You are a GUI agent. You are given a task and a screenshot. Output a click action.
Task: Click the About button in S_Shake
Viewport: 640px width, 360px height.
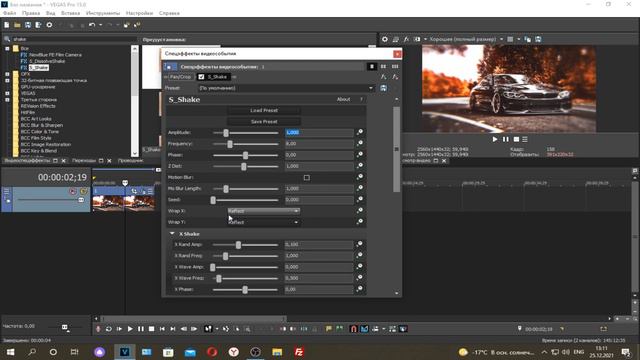point(343,99)
